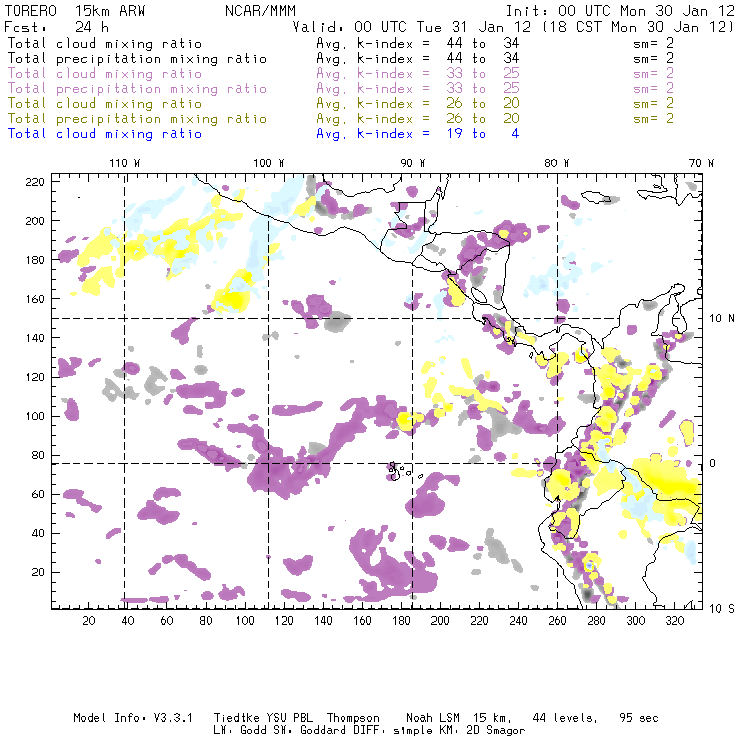Select "120" on the horizontal axis
The height and width of the screenshot is (740, 740).
coord(284,621)
